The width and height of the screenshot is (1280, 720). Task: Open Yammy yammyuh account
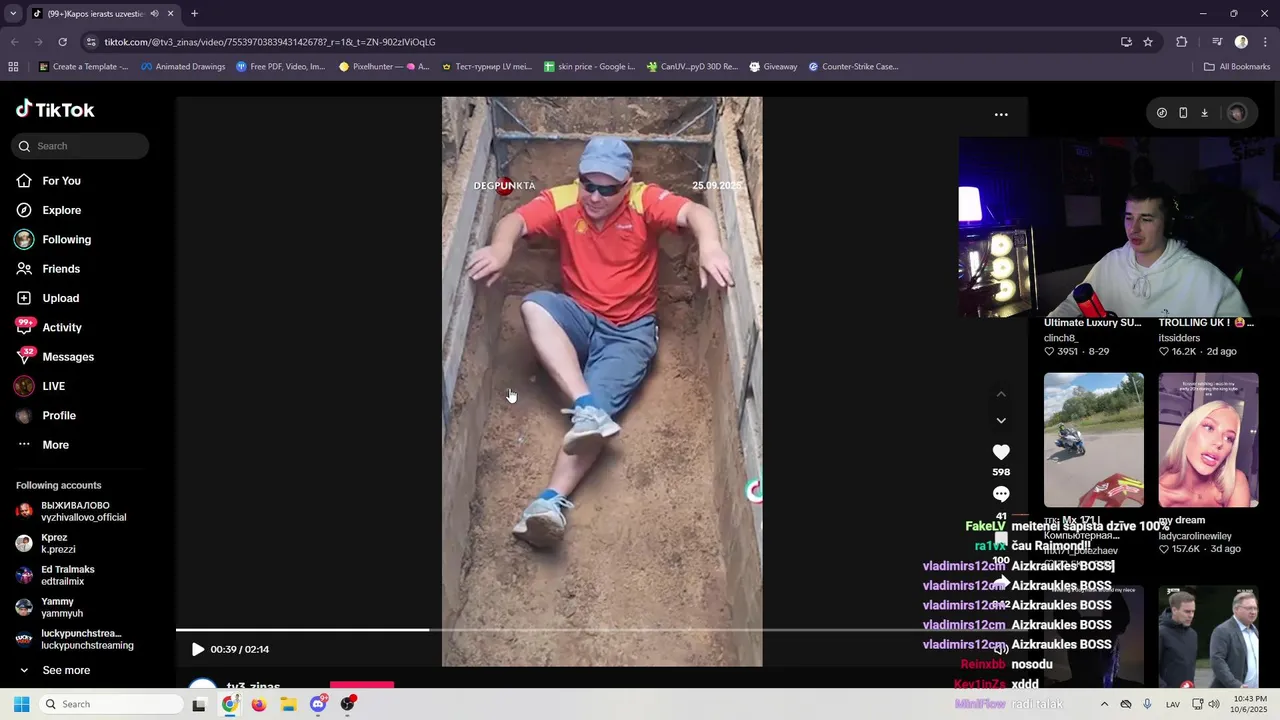point(49,607)
